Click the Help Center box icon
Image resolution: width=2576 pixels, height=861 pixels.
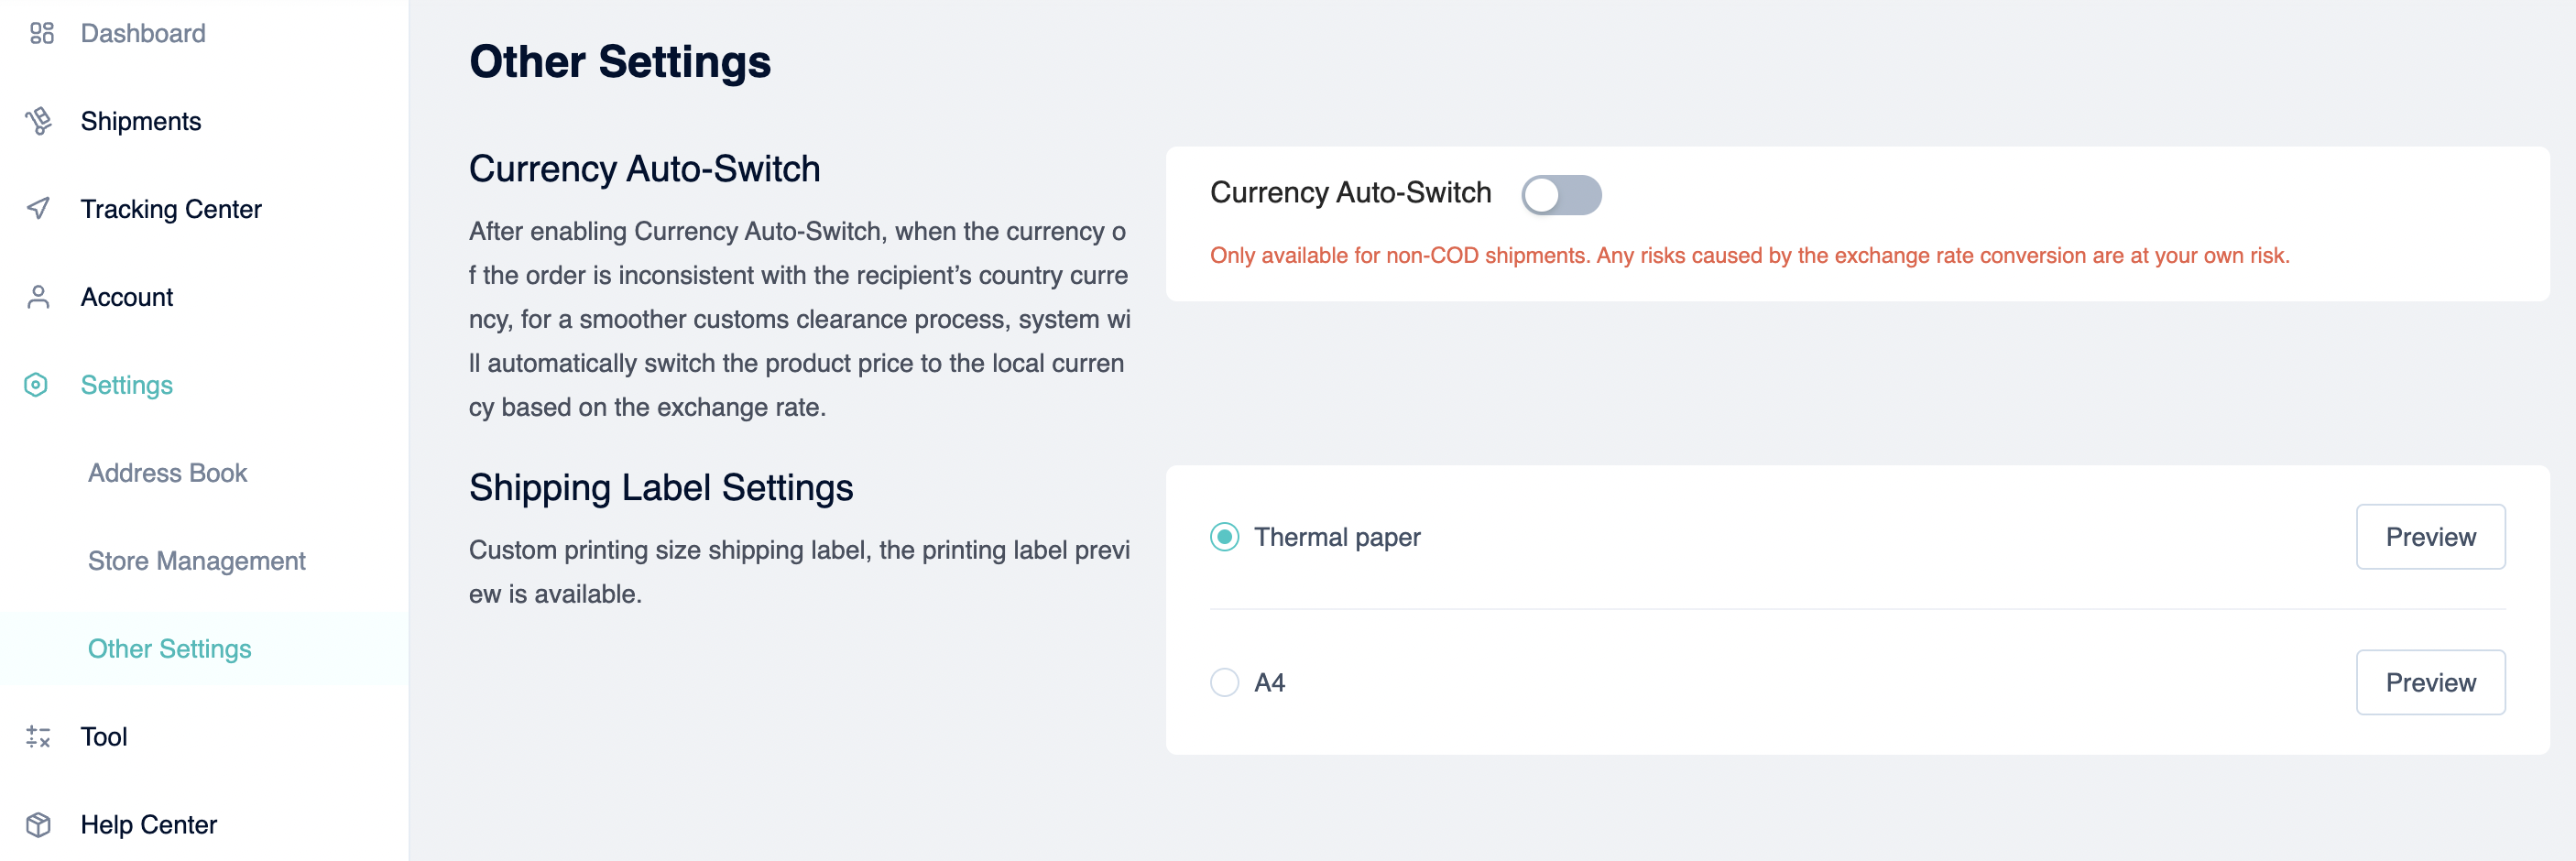click(x=38, y=825)
